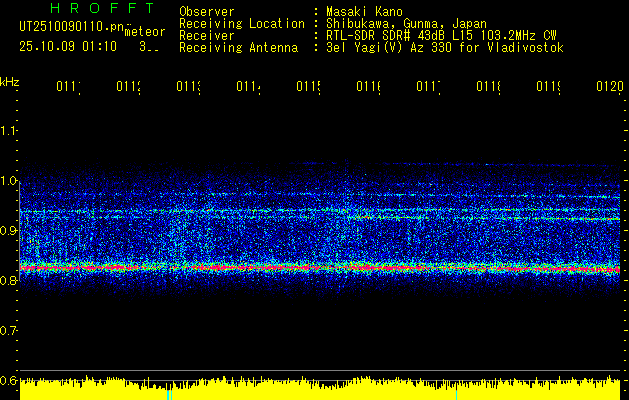Select the 1.0 frequency axis tick
Image resolution: width=629 pixels, height=400 pixels.
click(9, 181)
